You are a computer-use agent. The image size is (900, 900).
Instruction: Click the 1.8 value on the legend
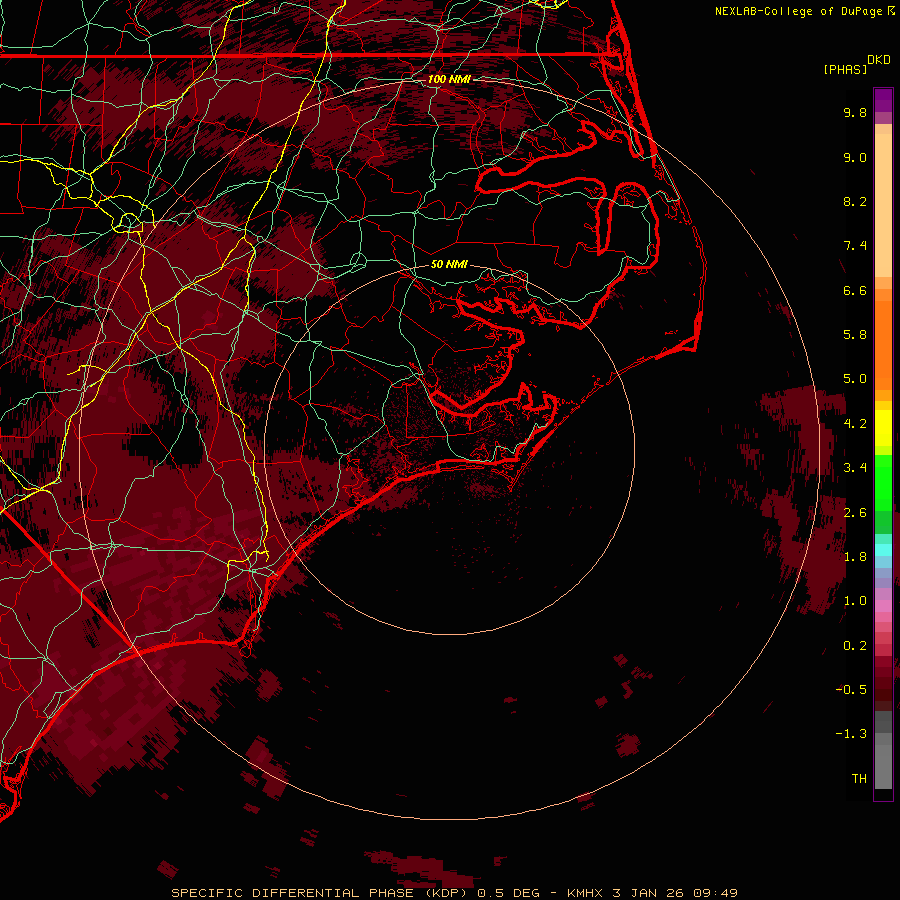pos(855,557)
